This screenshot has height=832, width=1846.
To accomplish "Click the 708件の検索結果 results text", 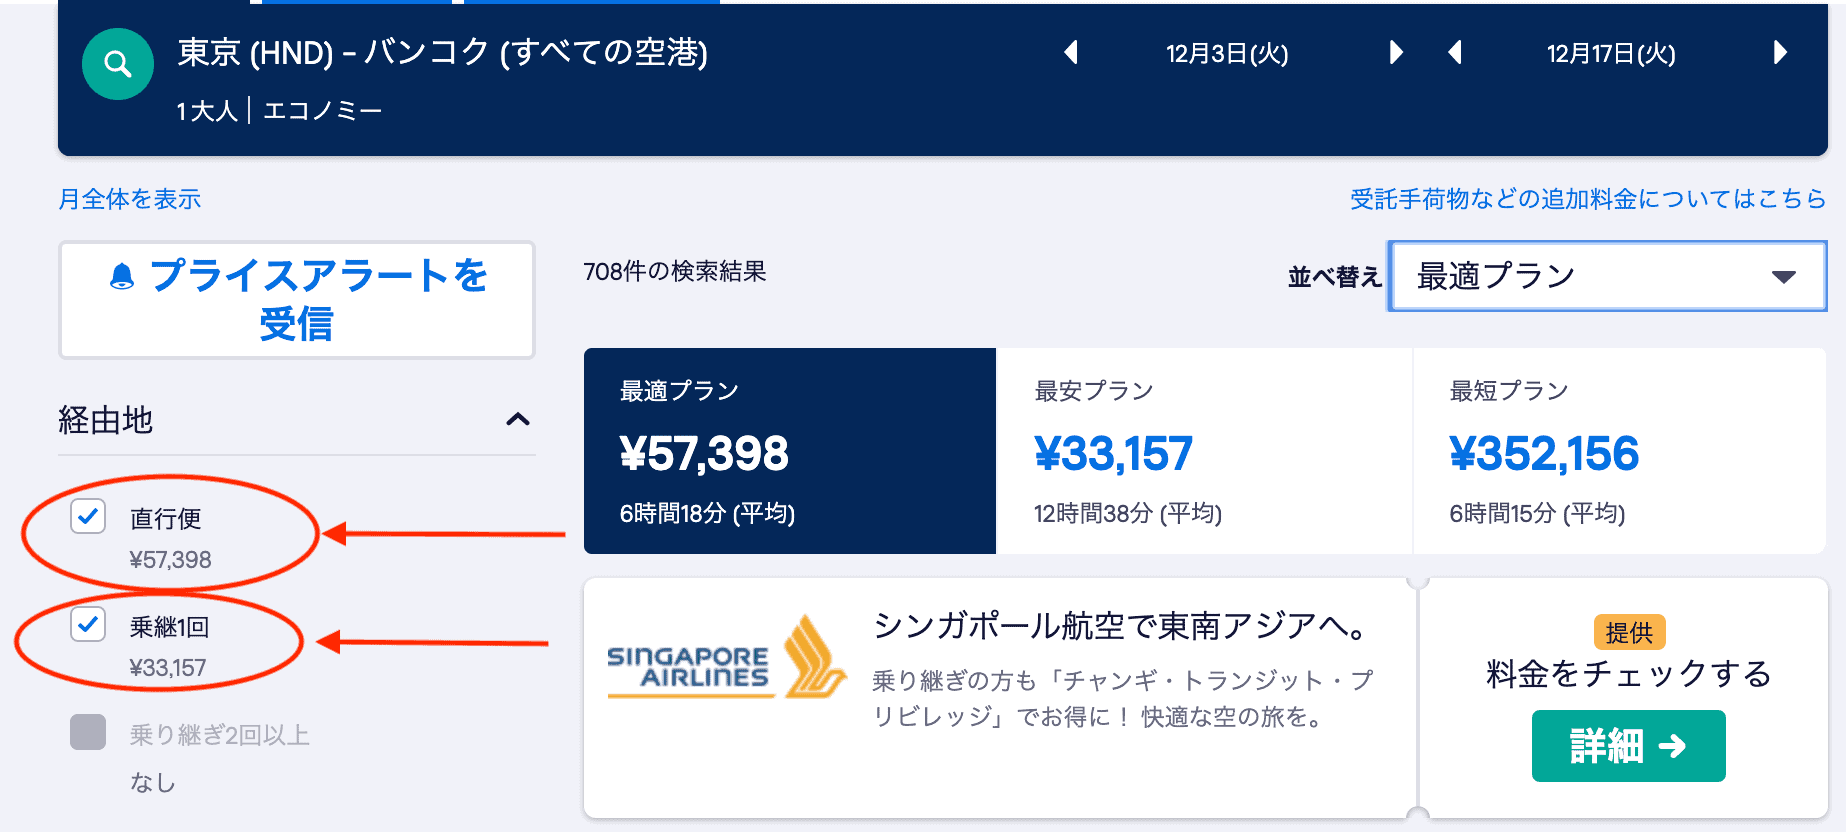I will coord(674,271).
